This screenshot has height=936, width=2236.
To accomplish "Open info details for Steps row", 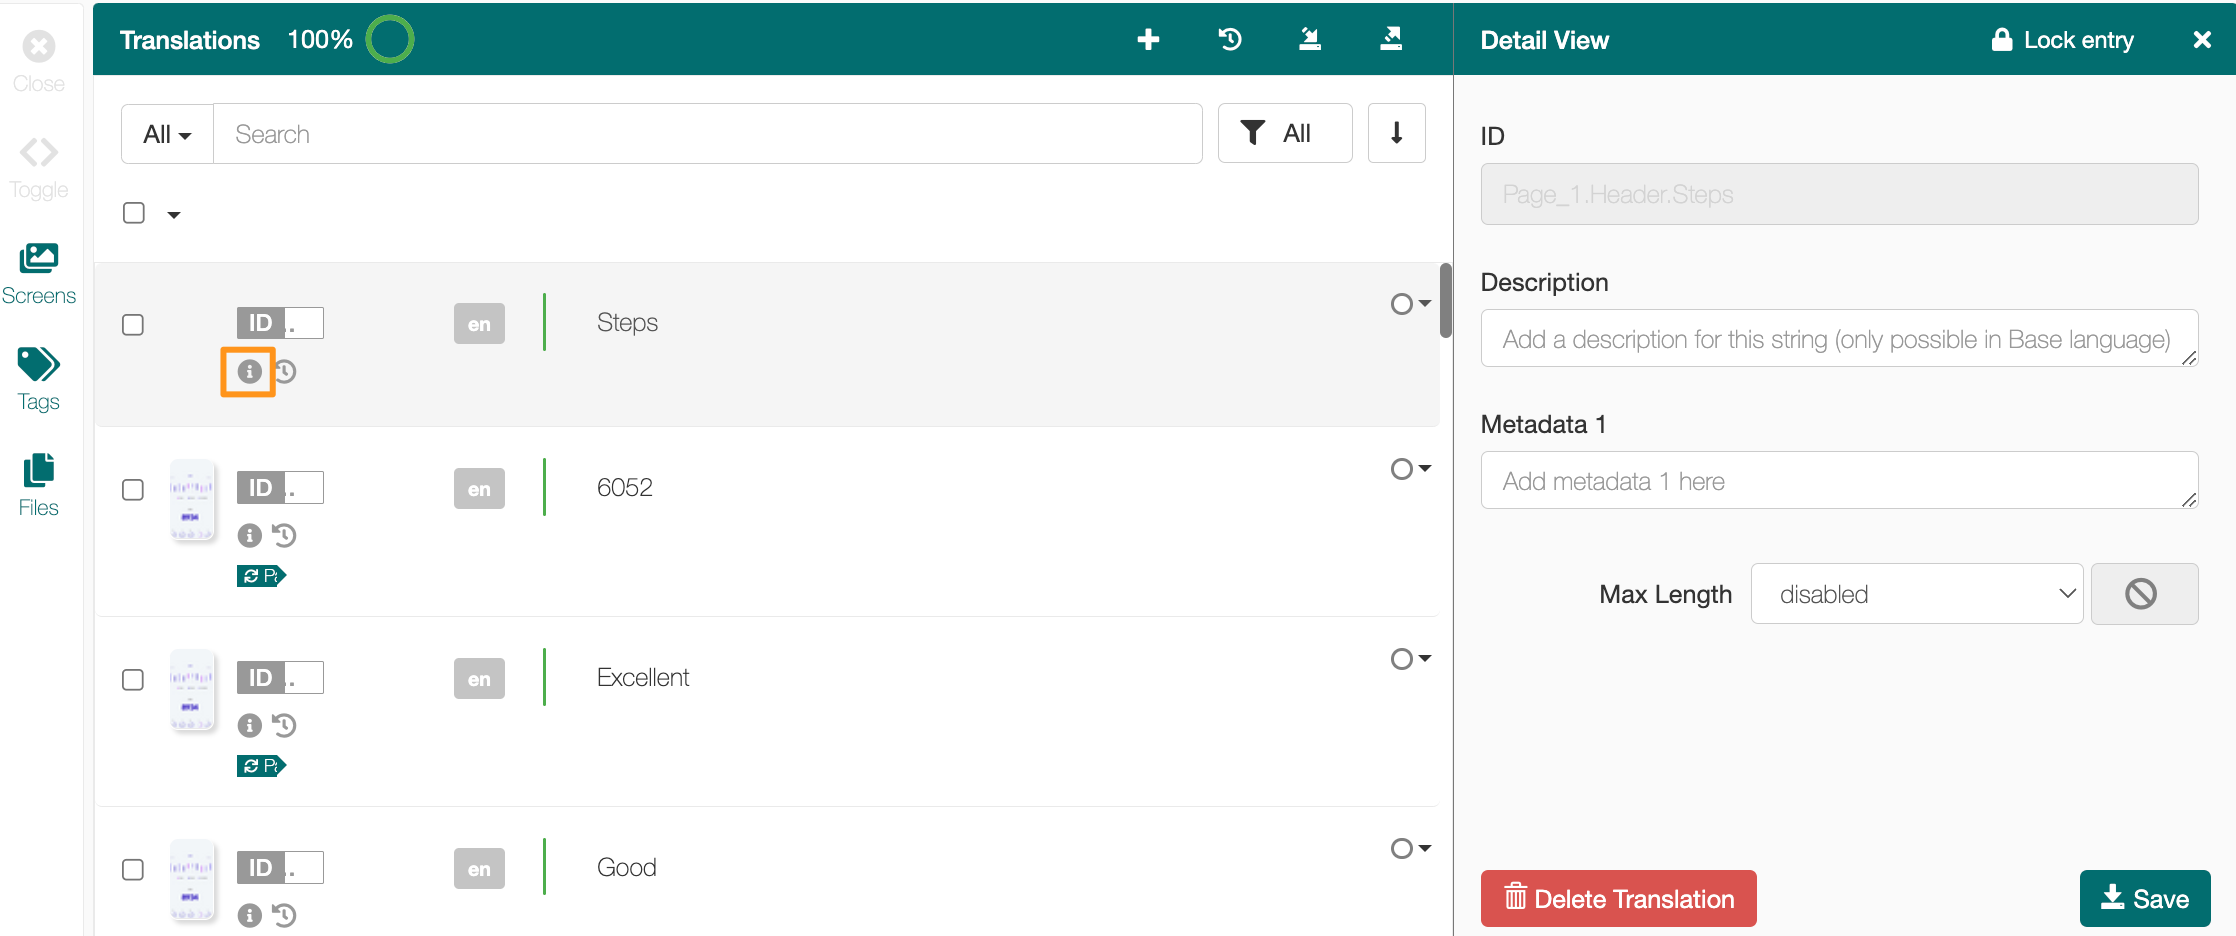I will (249, 372).
